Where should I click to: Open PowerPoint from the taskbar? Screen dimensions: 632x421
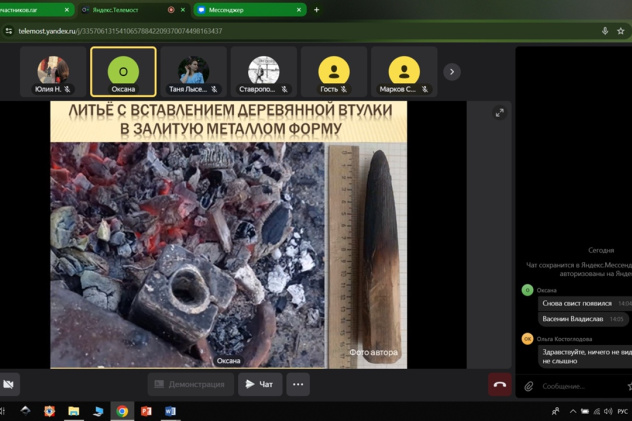coord(145,411)
